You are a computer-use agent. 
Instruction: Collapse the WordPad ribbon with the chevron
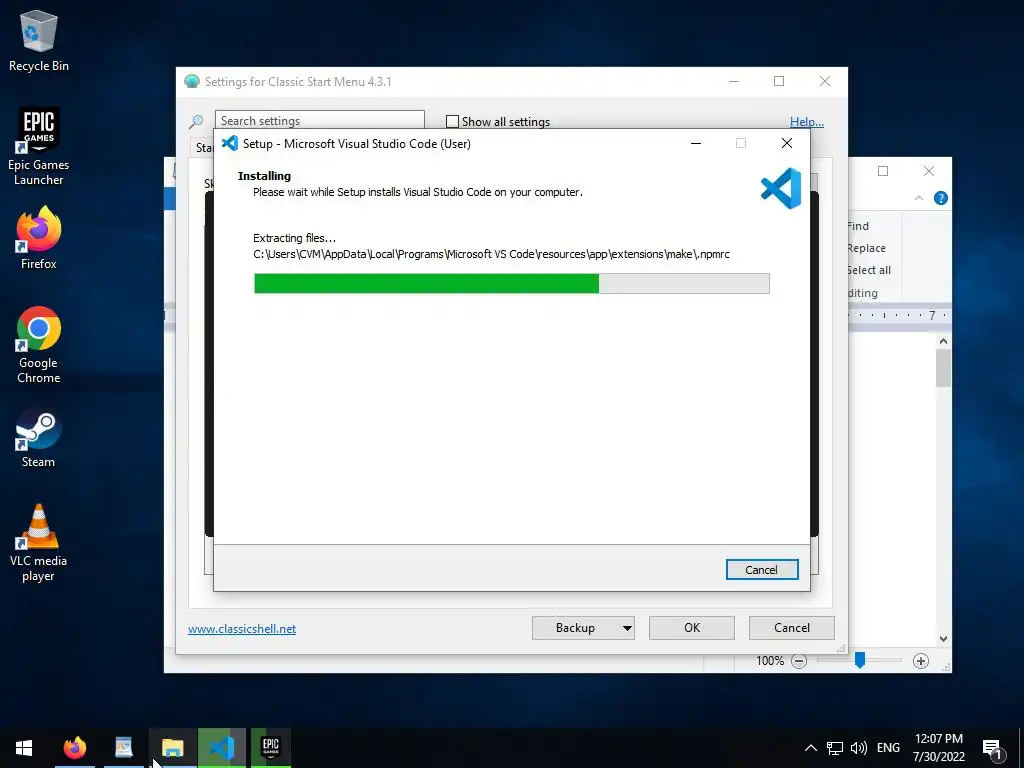919,198
